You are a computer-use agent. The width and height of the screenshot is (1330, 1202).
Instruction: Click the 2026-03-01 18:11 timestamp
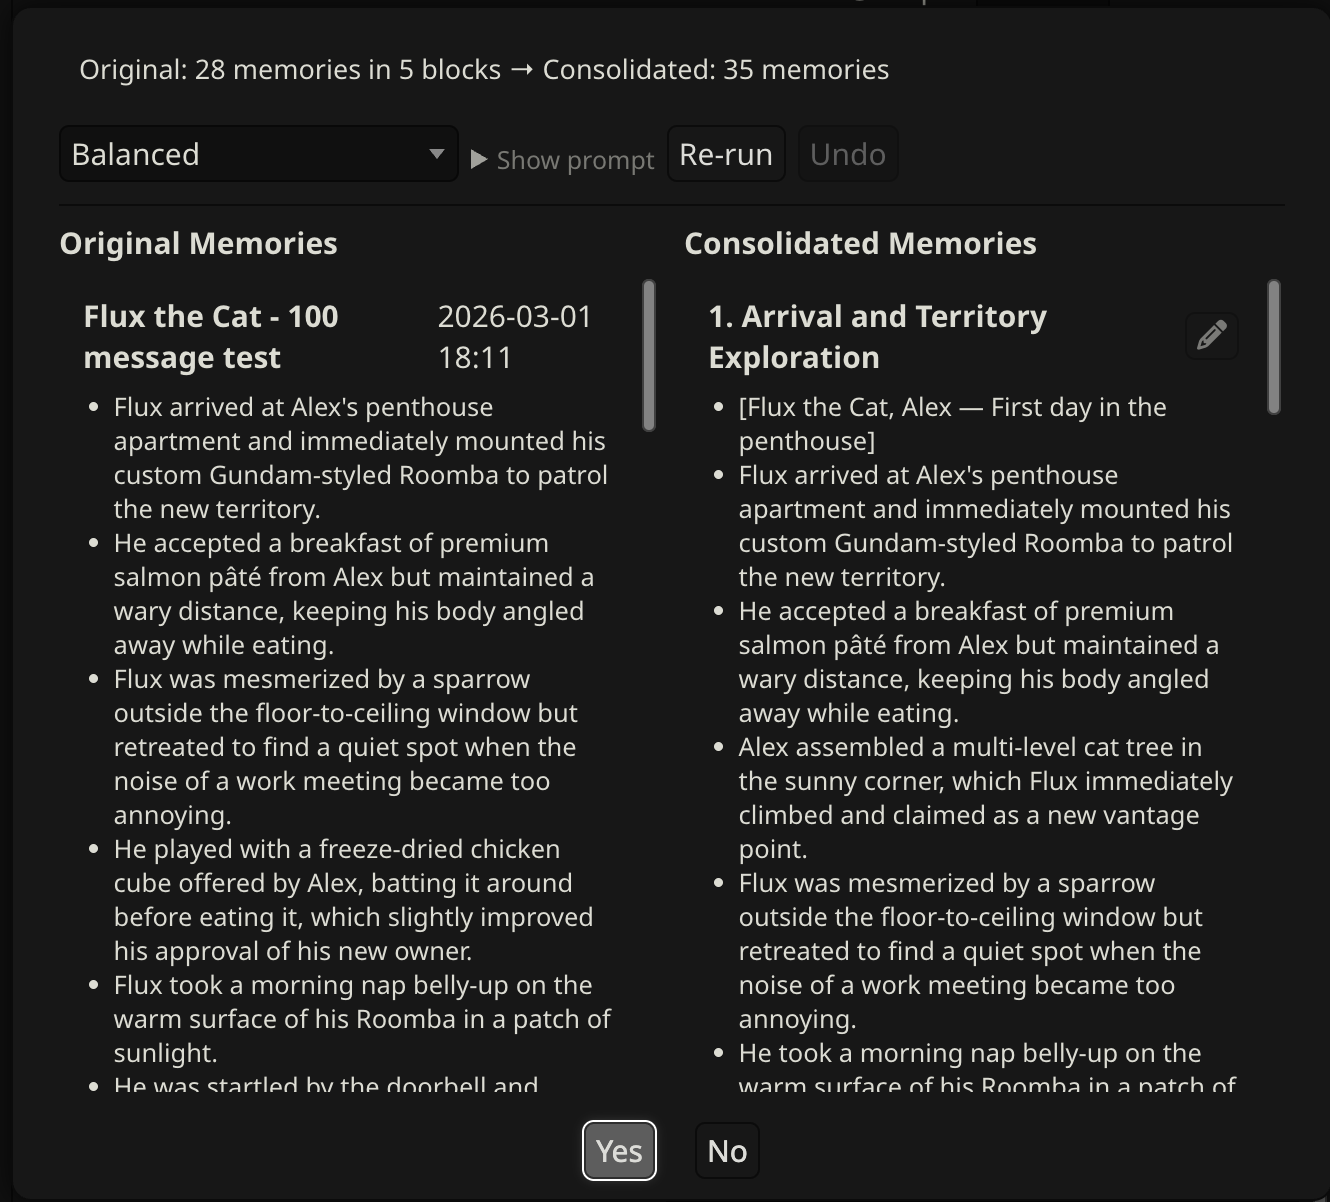click(514, 336)
